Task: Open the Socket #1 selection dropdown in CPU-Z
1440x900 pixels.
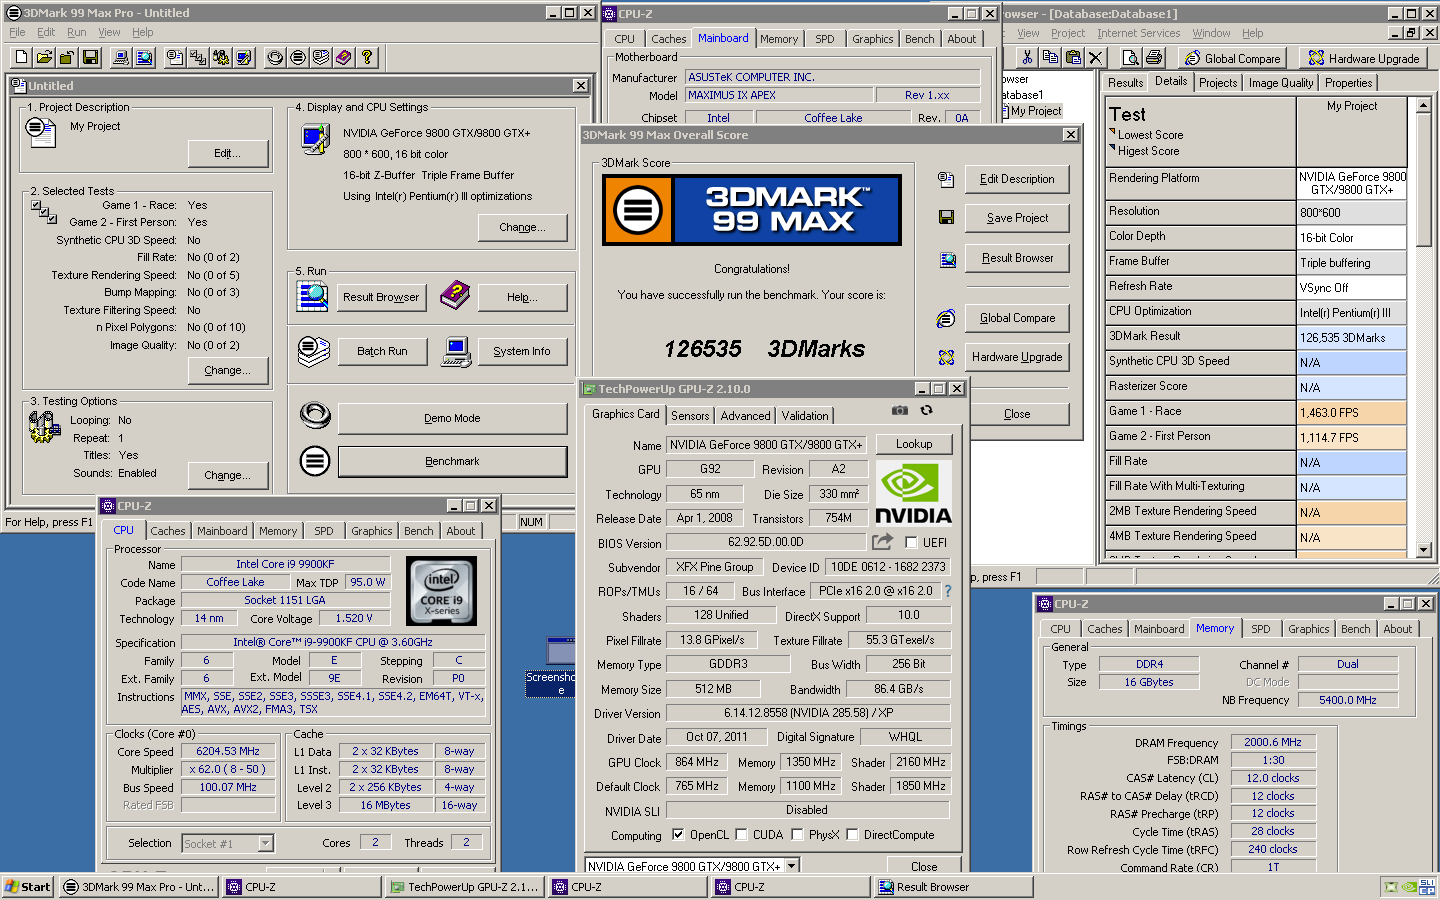Action: [265, 843]
